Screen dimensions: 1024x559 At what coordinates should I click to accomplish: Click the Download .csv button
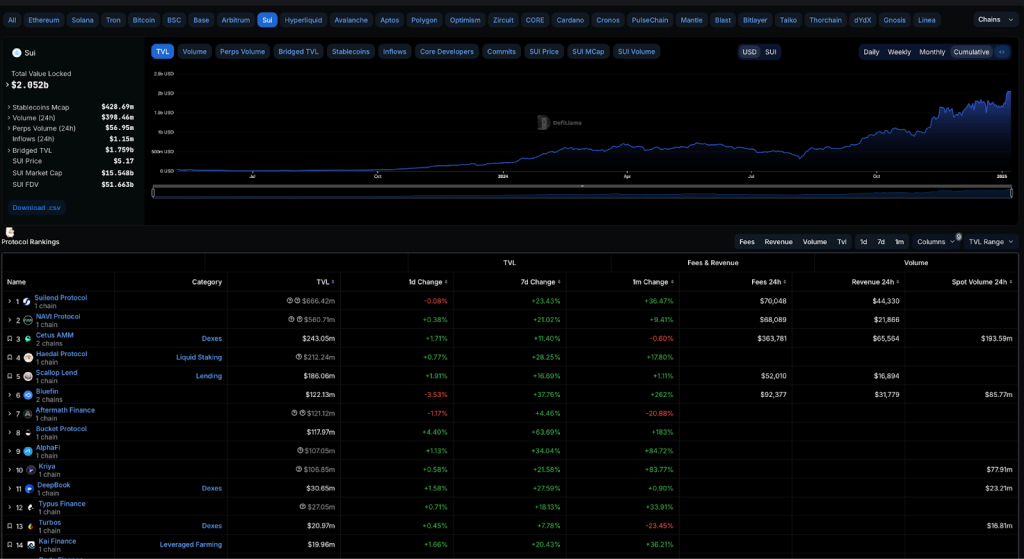tap(37, 208)
